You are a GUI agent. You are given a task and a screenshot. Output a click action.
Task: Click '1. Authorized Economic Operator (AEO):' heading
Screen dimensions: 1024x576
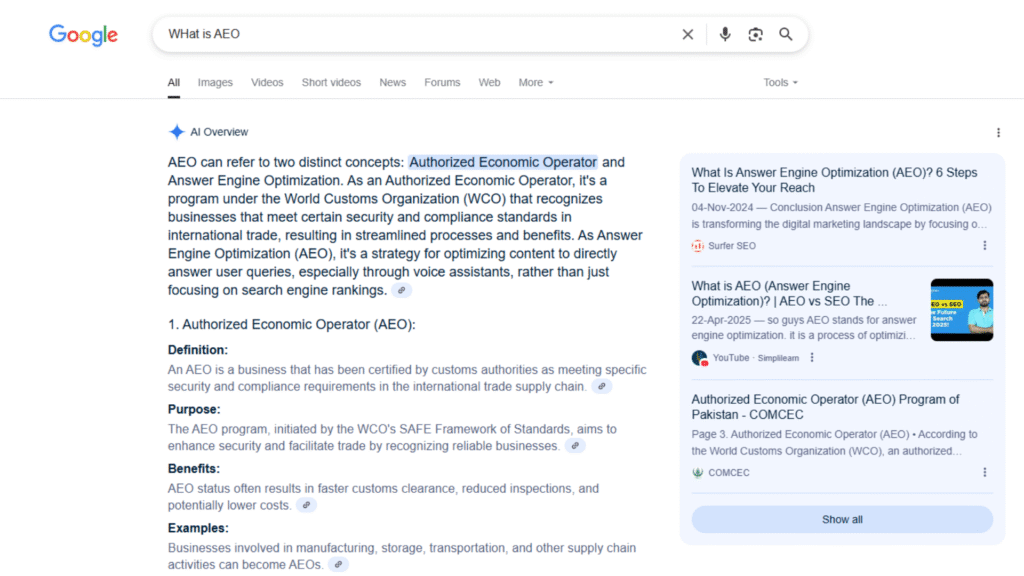tap(291, 325)
